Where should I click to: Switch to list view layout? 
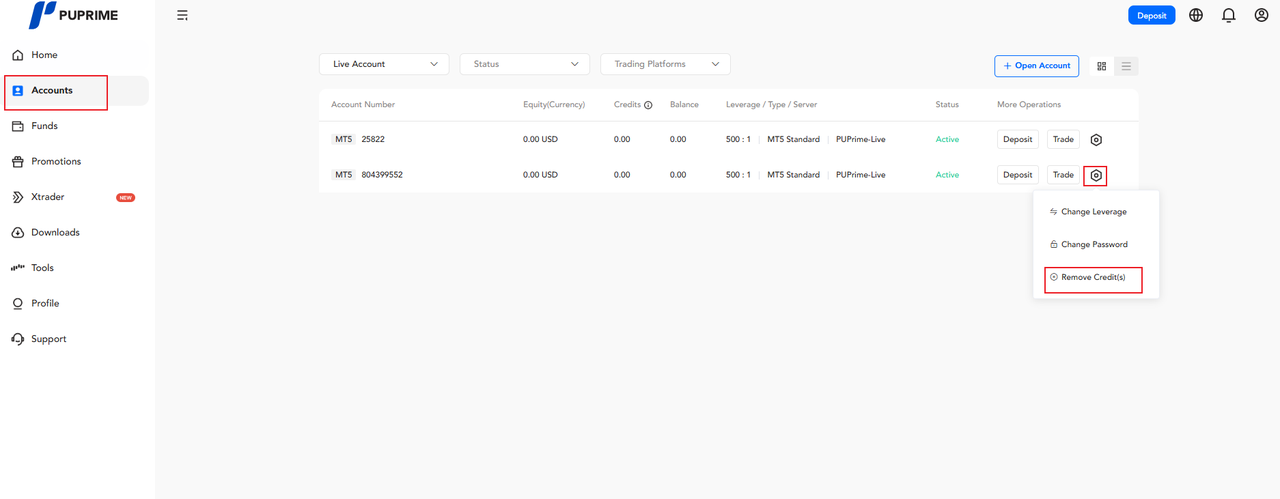(x=1126, y=66)
